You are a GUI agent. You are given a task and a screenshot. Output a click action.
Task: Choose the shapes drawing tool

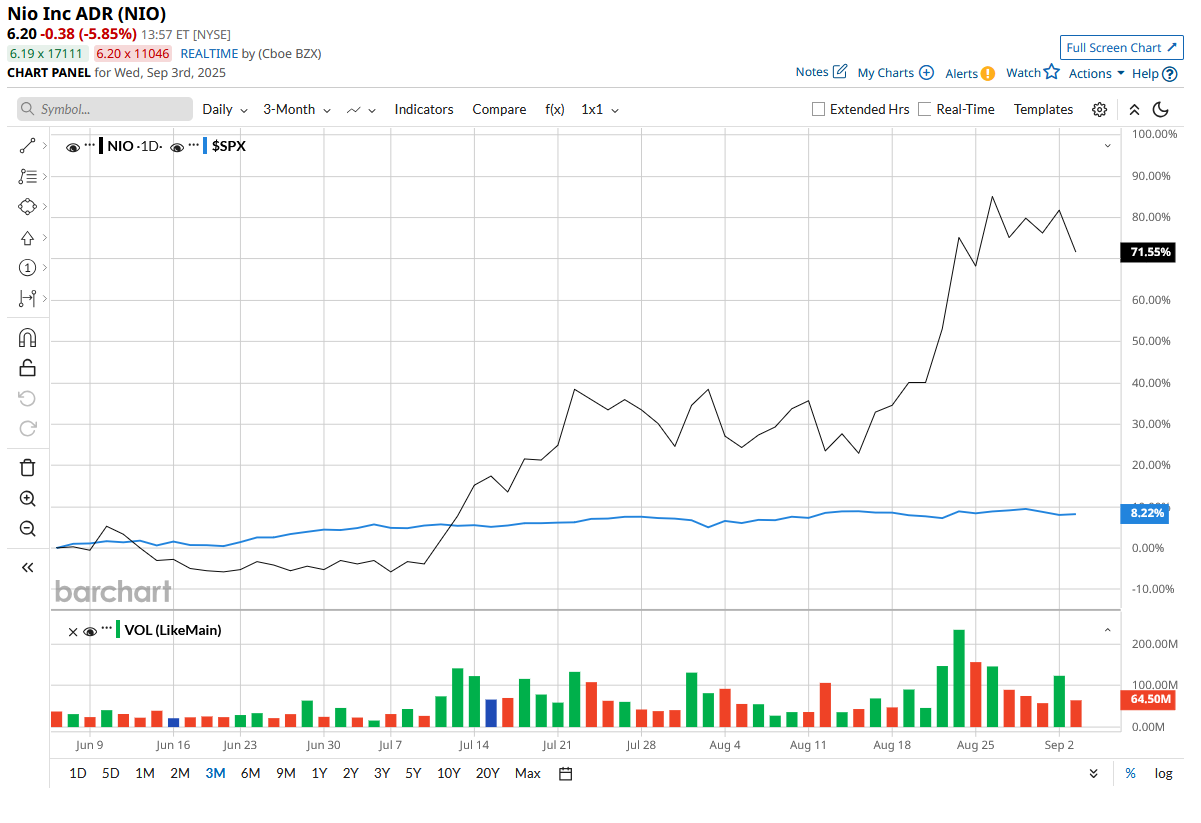pos(27,207)
